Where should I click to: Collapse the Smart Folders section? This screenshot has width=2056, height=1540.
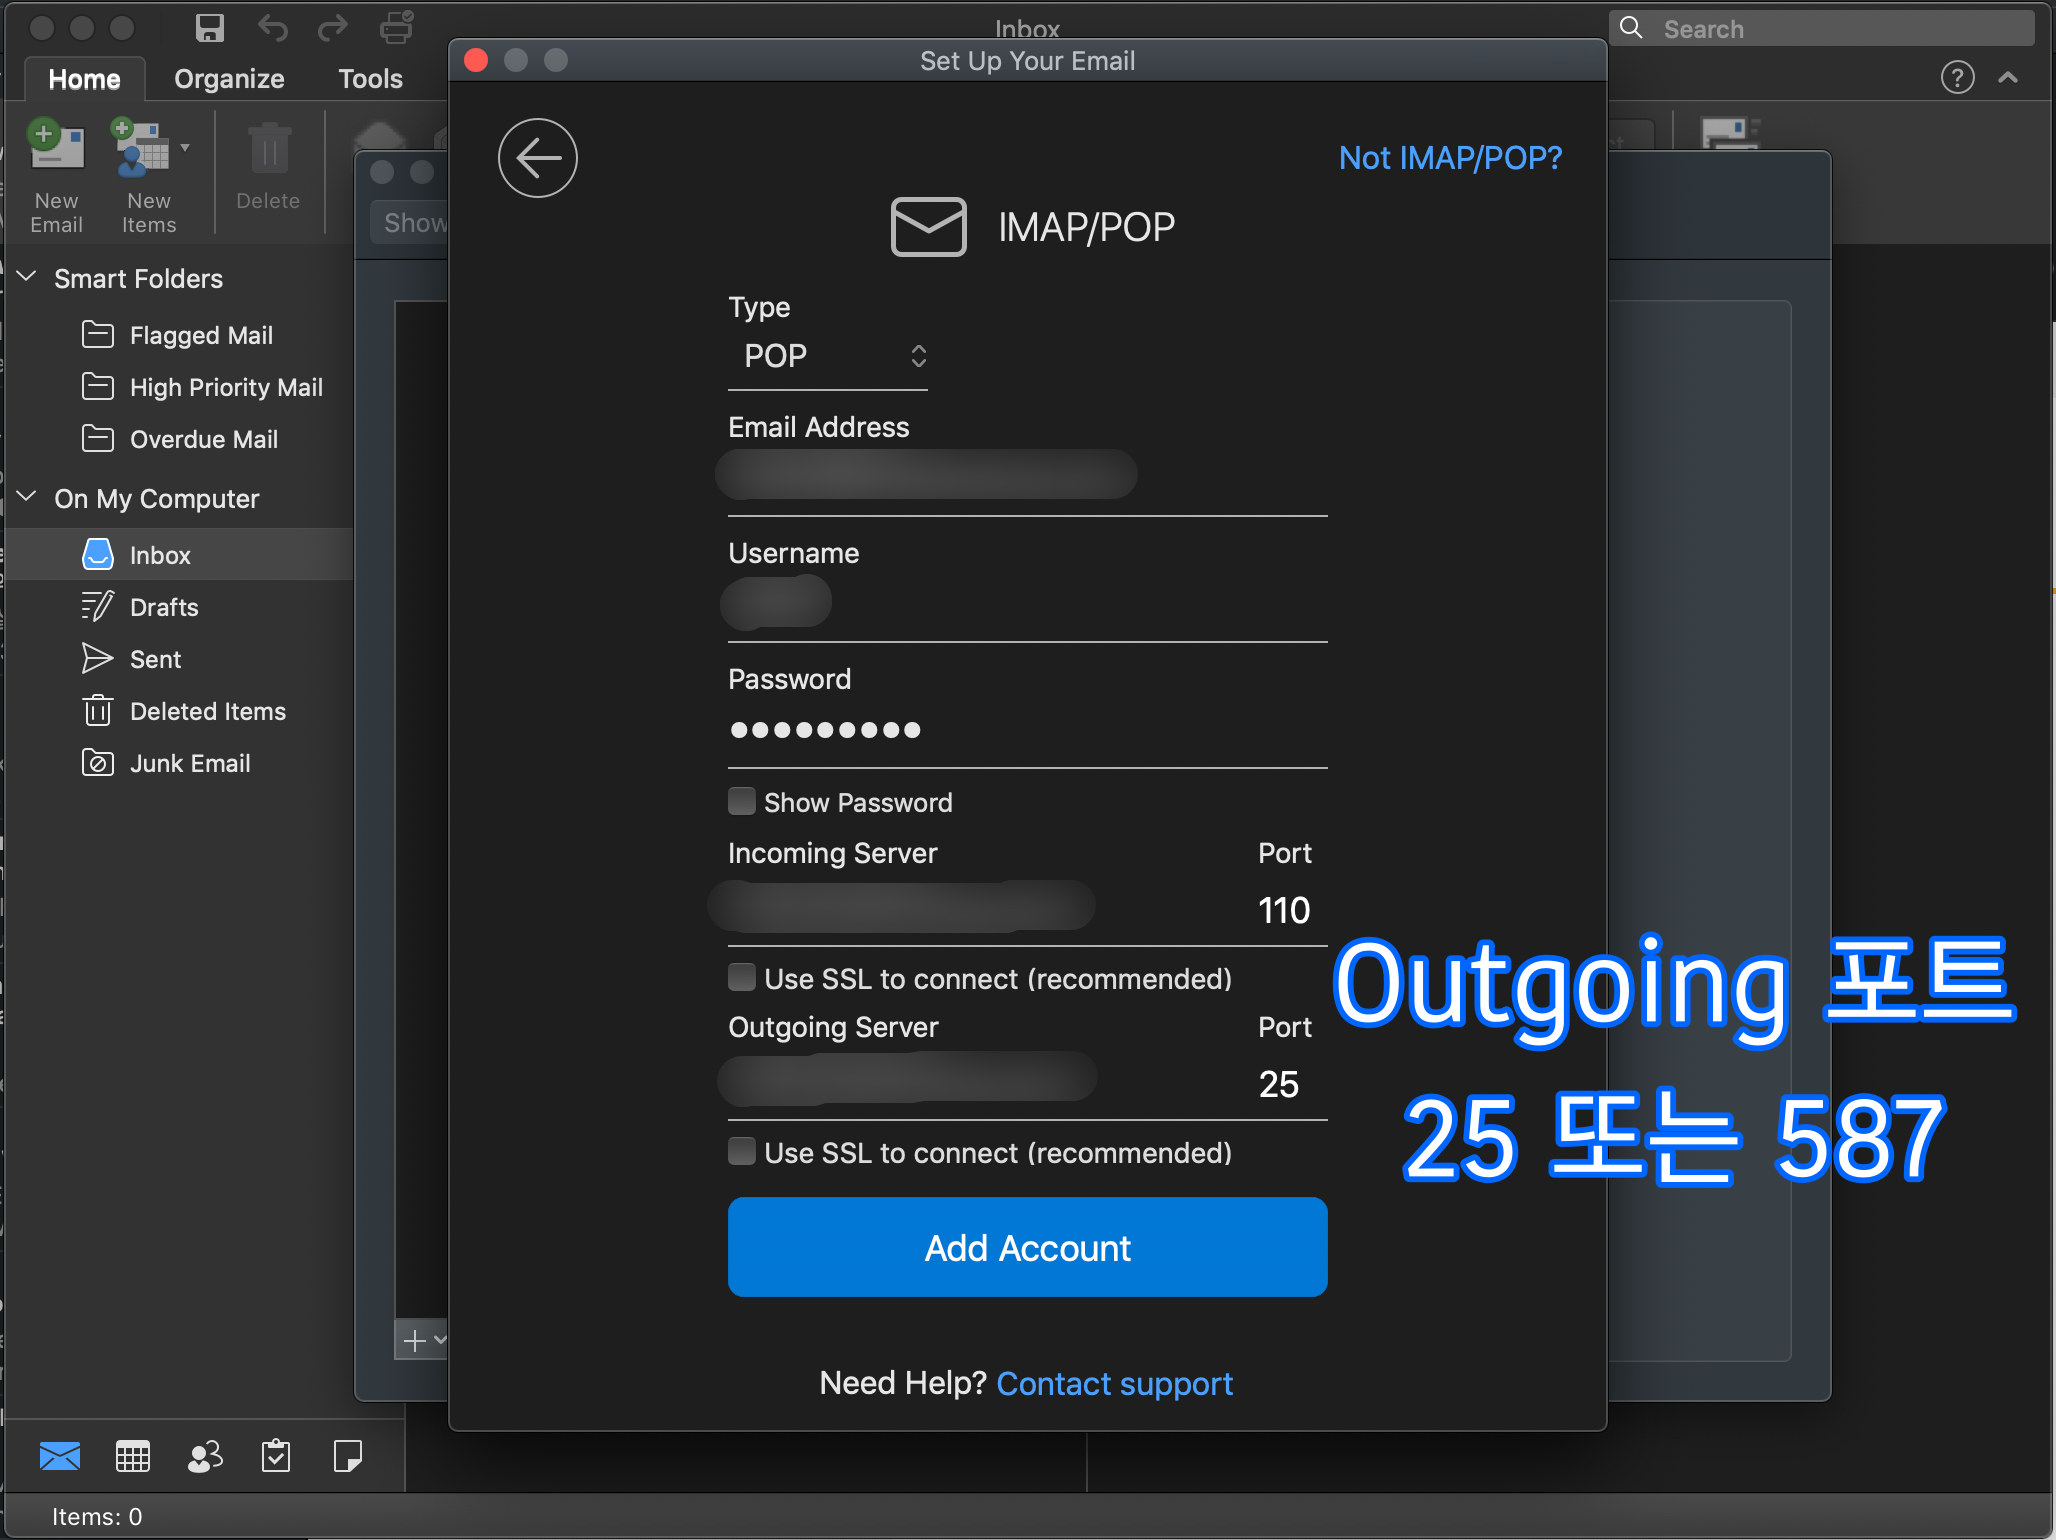click(28, 277)
